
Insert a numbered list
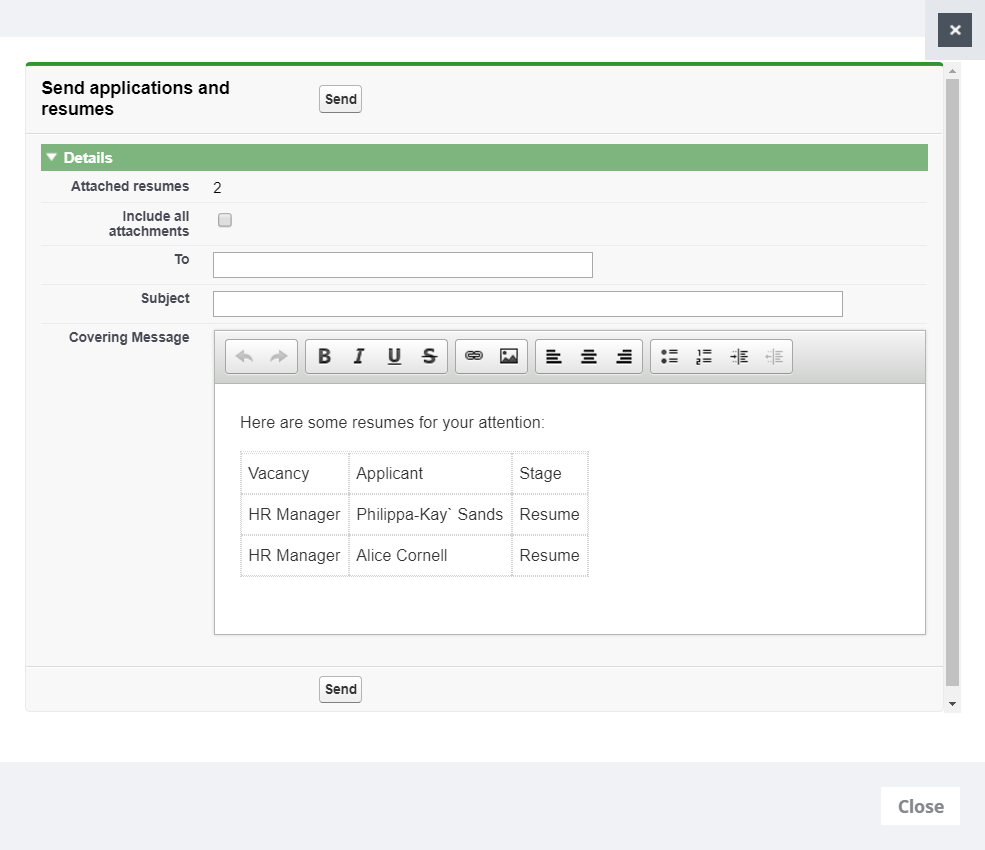[x=704, y=357]
